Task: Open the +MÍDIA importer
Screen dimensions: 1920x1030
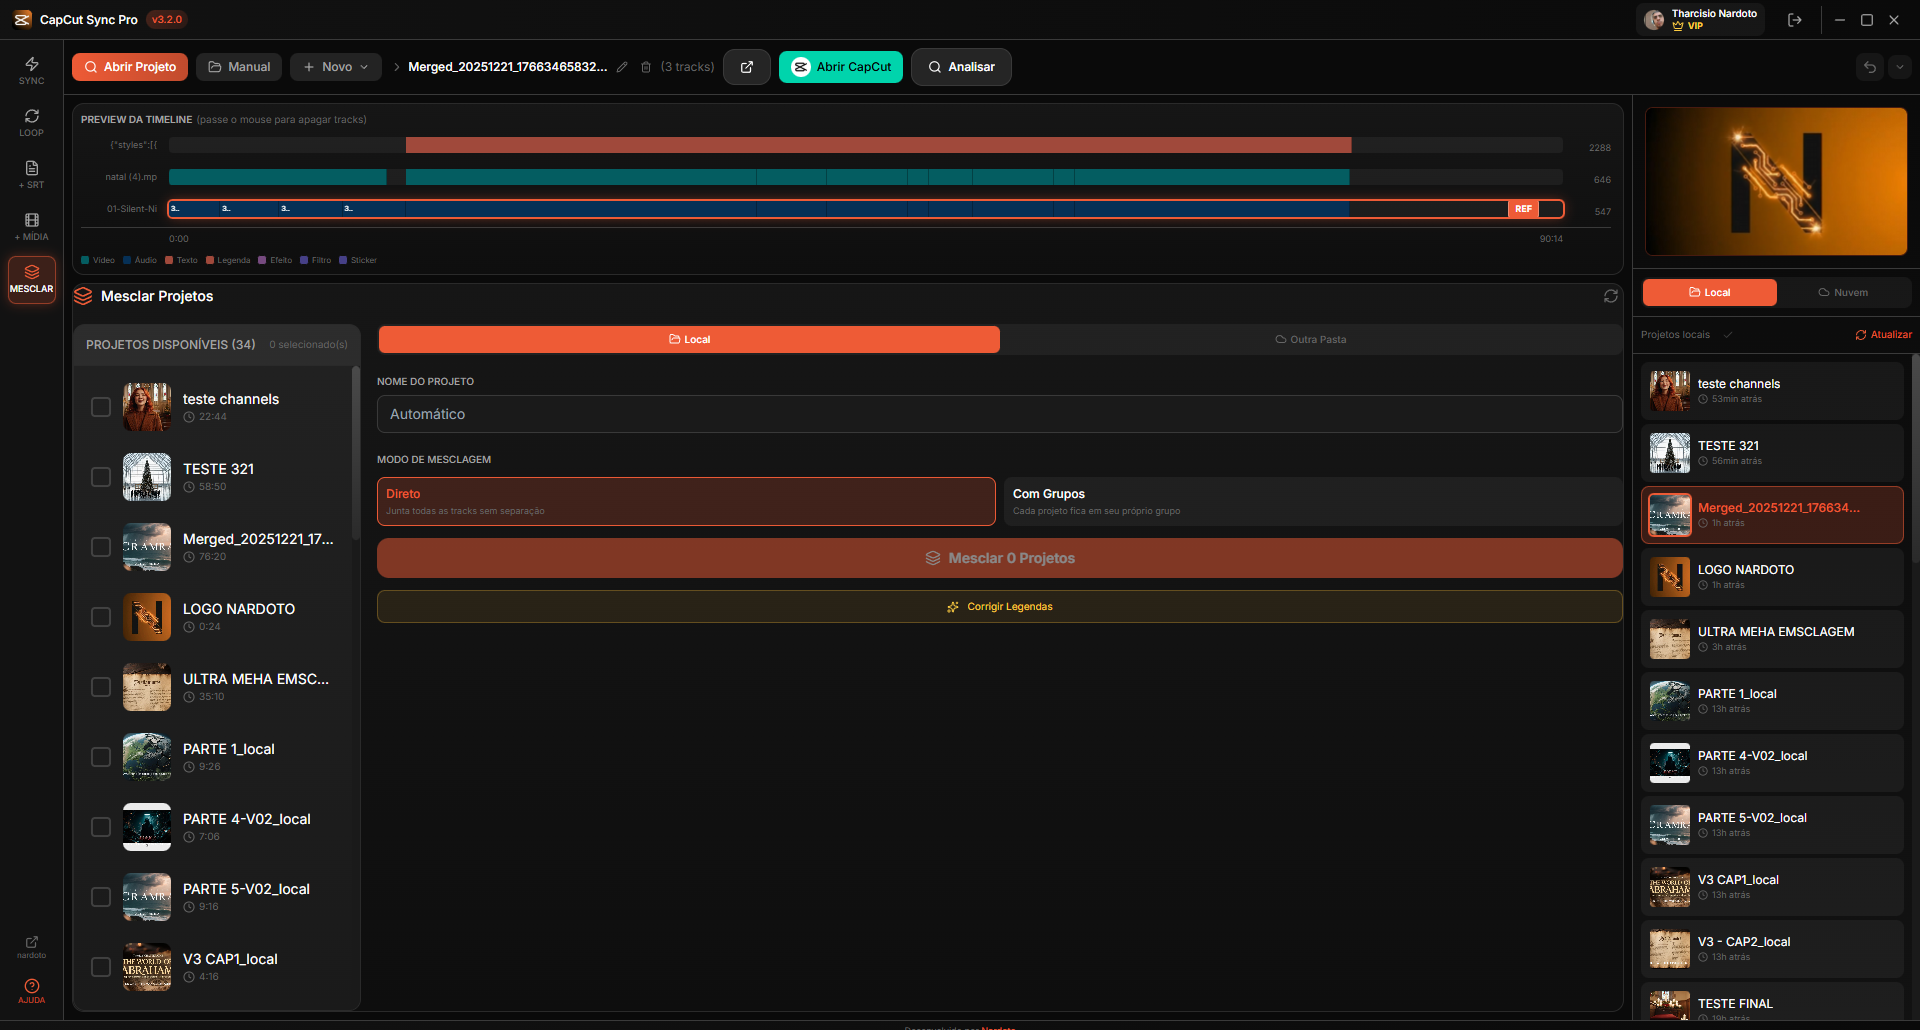Action: click(x=31, y=227)
